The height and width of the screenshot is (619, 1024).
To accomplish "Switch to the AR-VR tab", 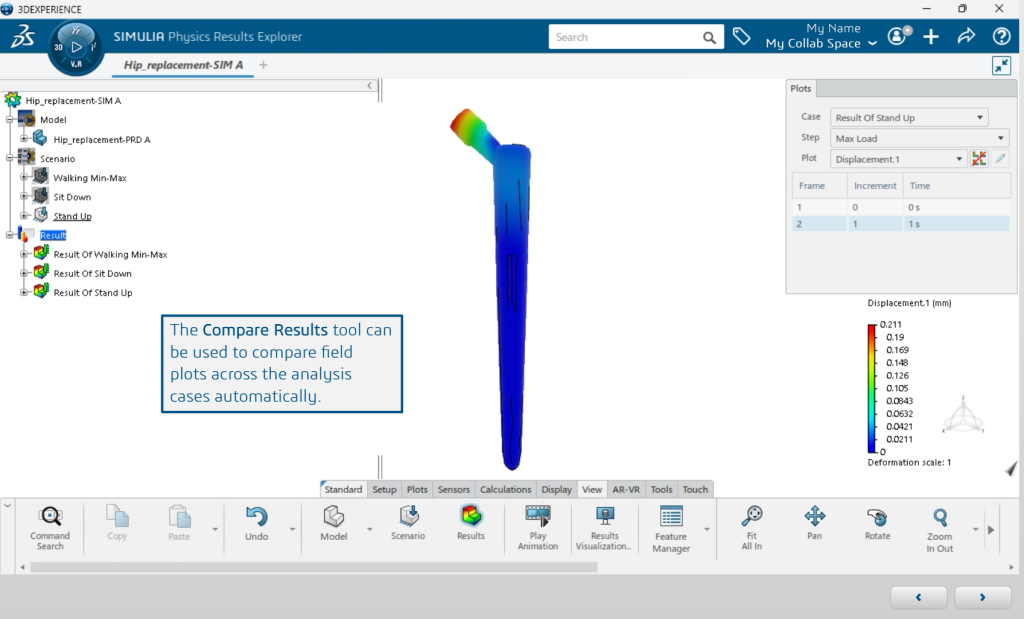I will pyautogui.click(x=626, y=489).
